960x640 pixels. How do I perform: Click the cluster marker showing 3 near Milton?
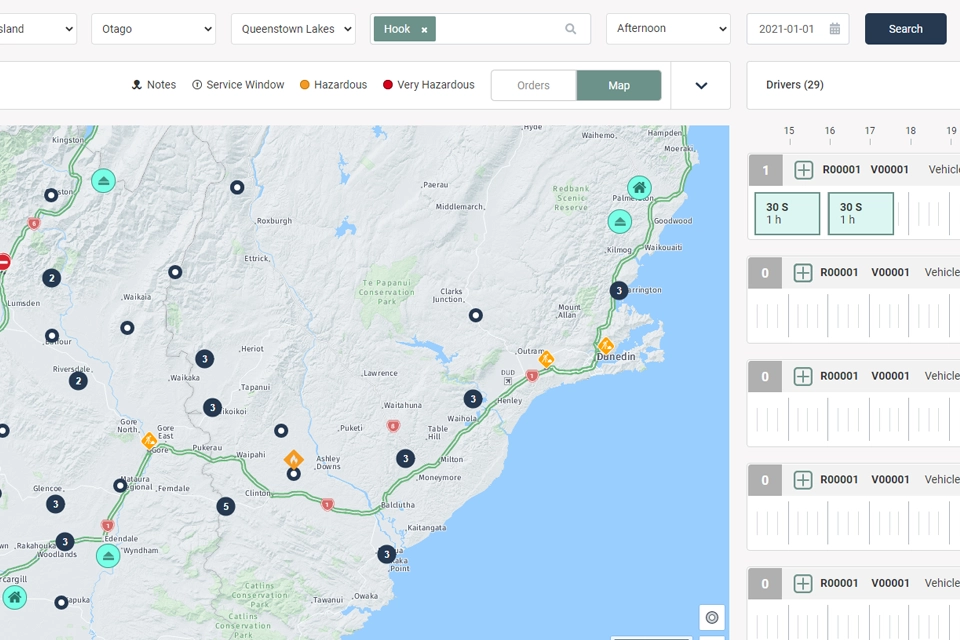coord(405,458)
